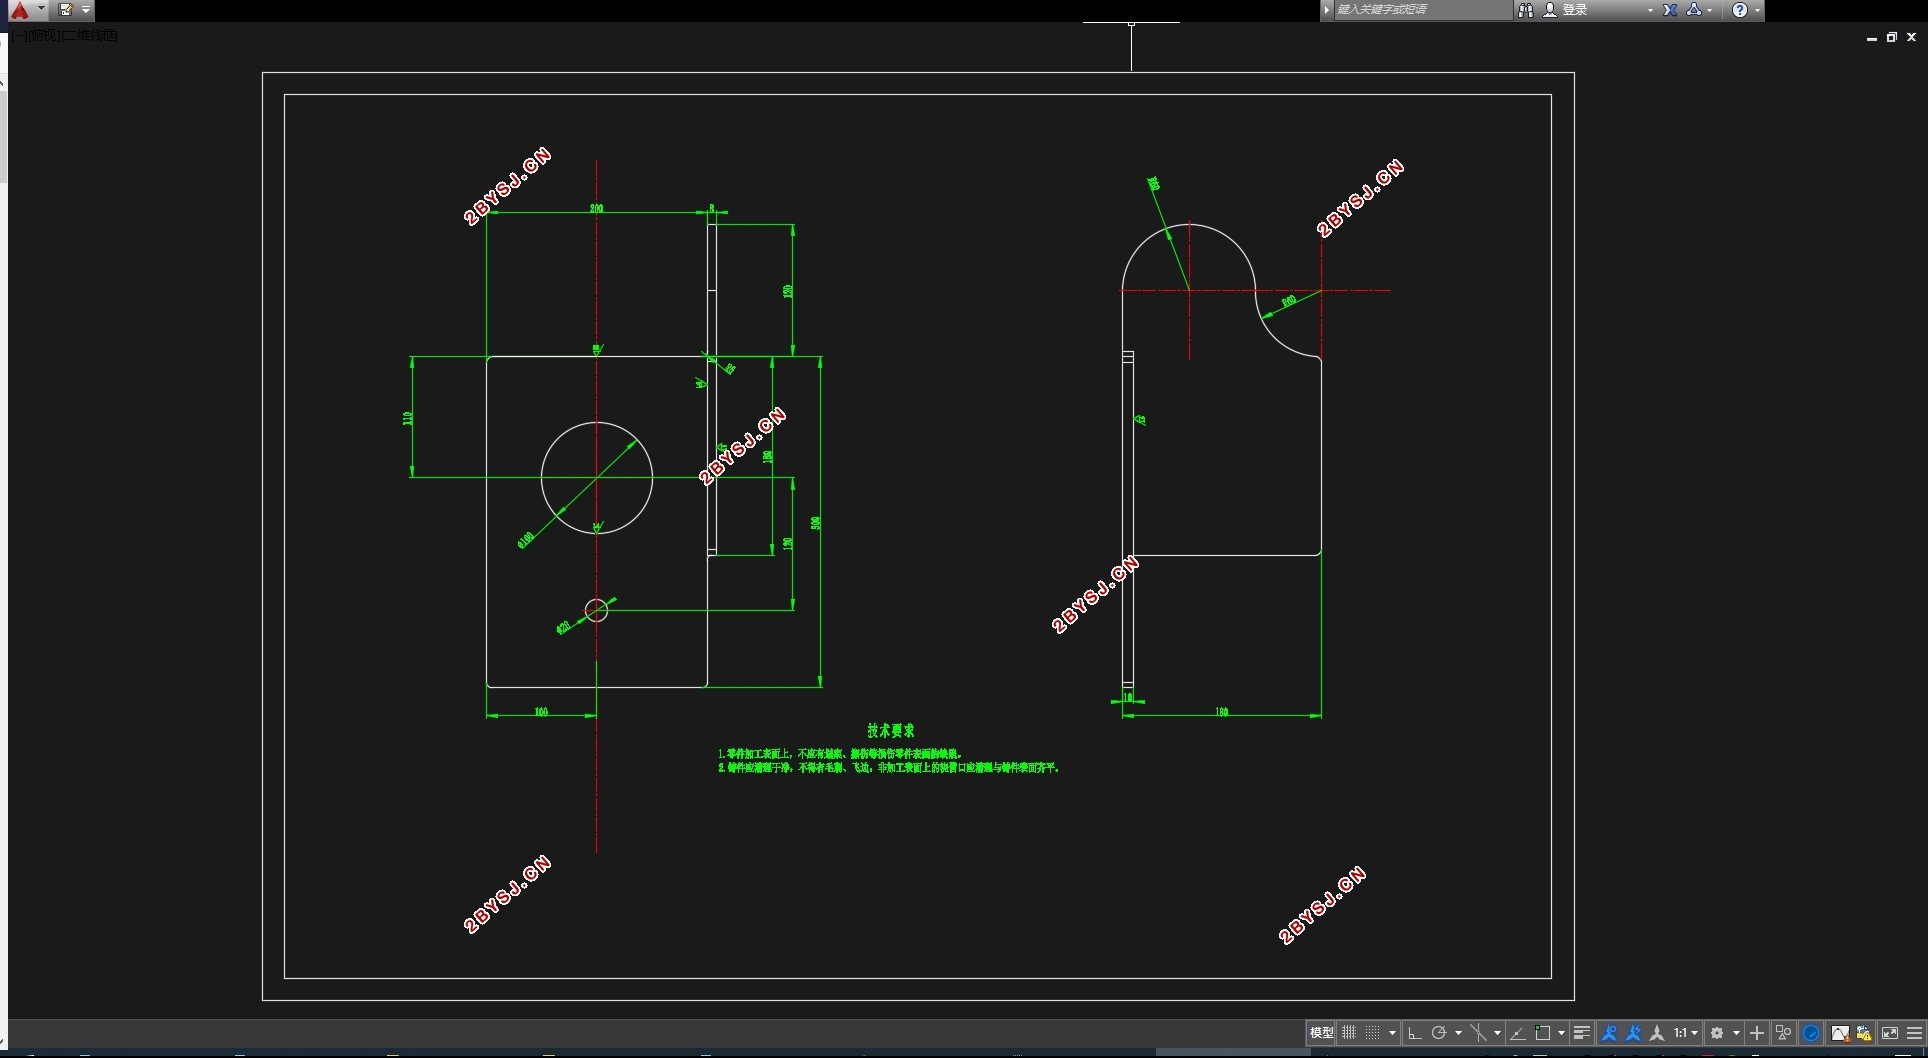This screenshot has width=1928, height=1058.
Task: Expand the application menu arrow
Action: tap(41, 9)
